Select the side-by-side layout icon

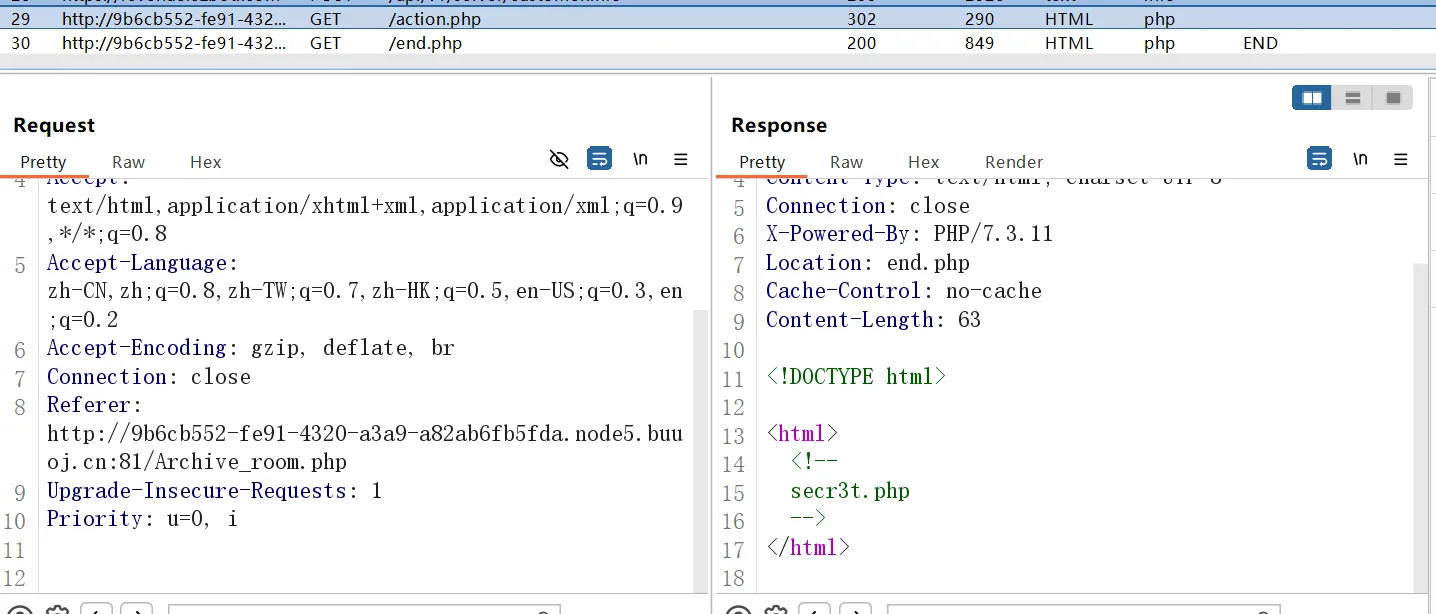[1312, 98]
